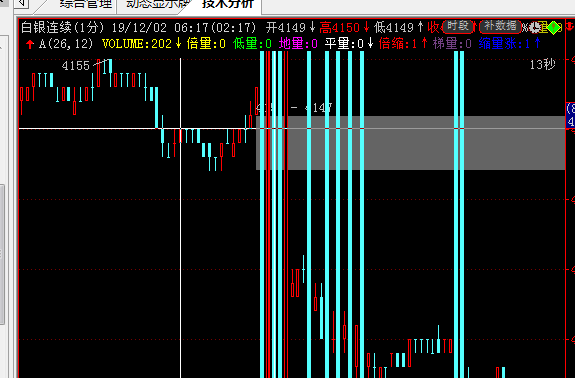Click the blue price tag on right axis
The height and width of the screenshot is (378, 575).
tap(570, 115)
